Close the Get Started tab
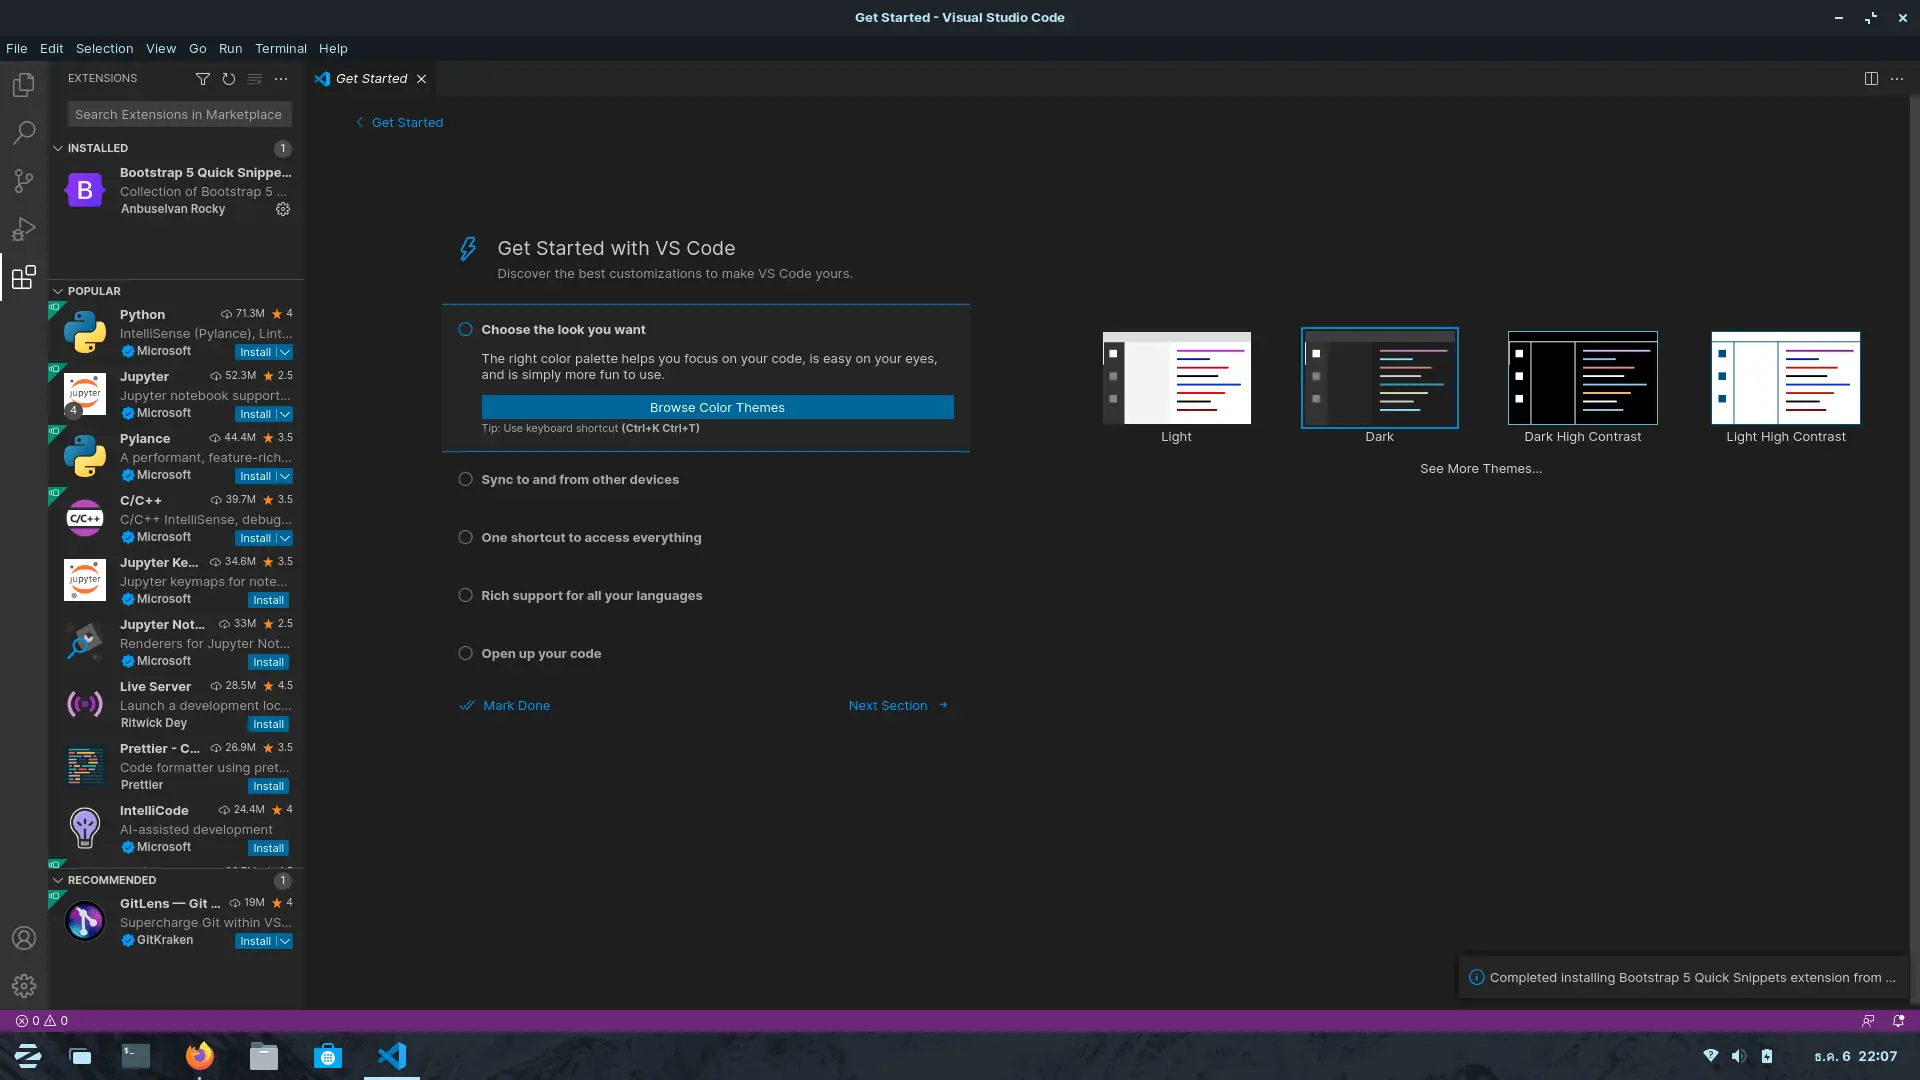 pyautogui.click(x=421, y=78)
